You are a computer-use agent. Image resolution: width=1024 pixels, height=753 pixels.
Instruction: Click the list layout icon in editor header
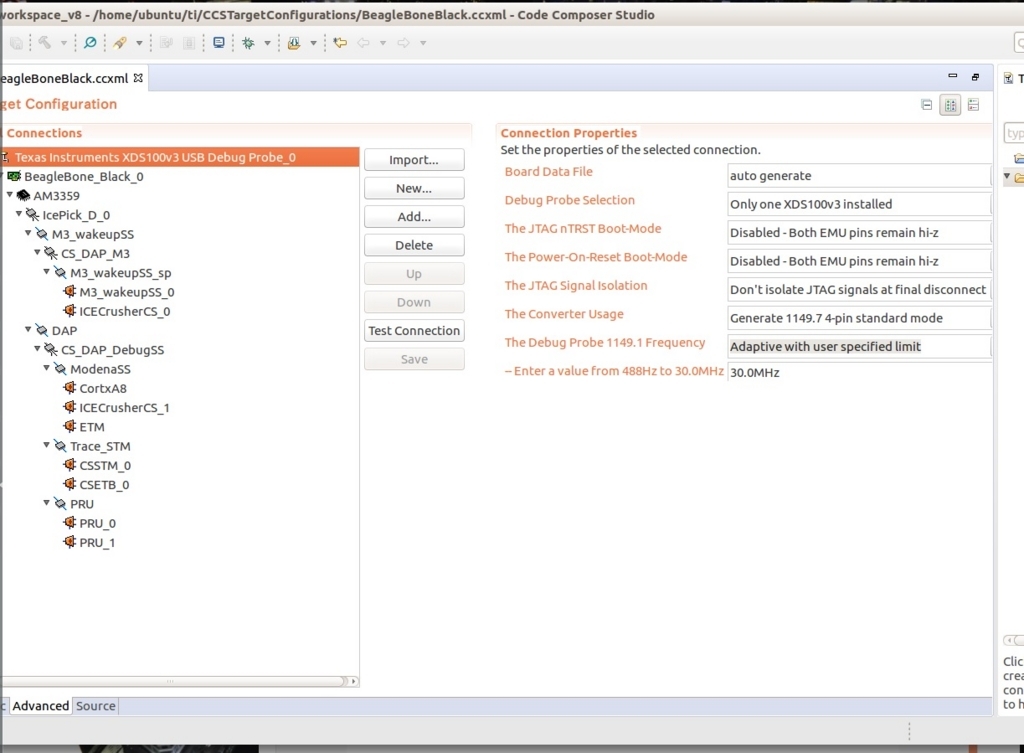click(x=974, y=104)
